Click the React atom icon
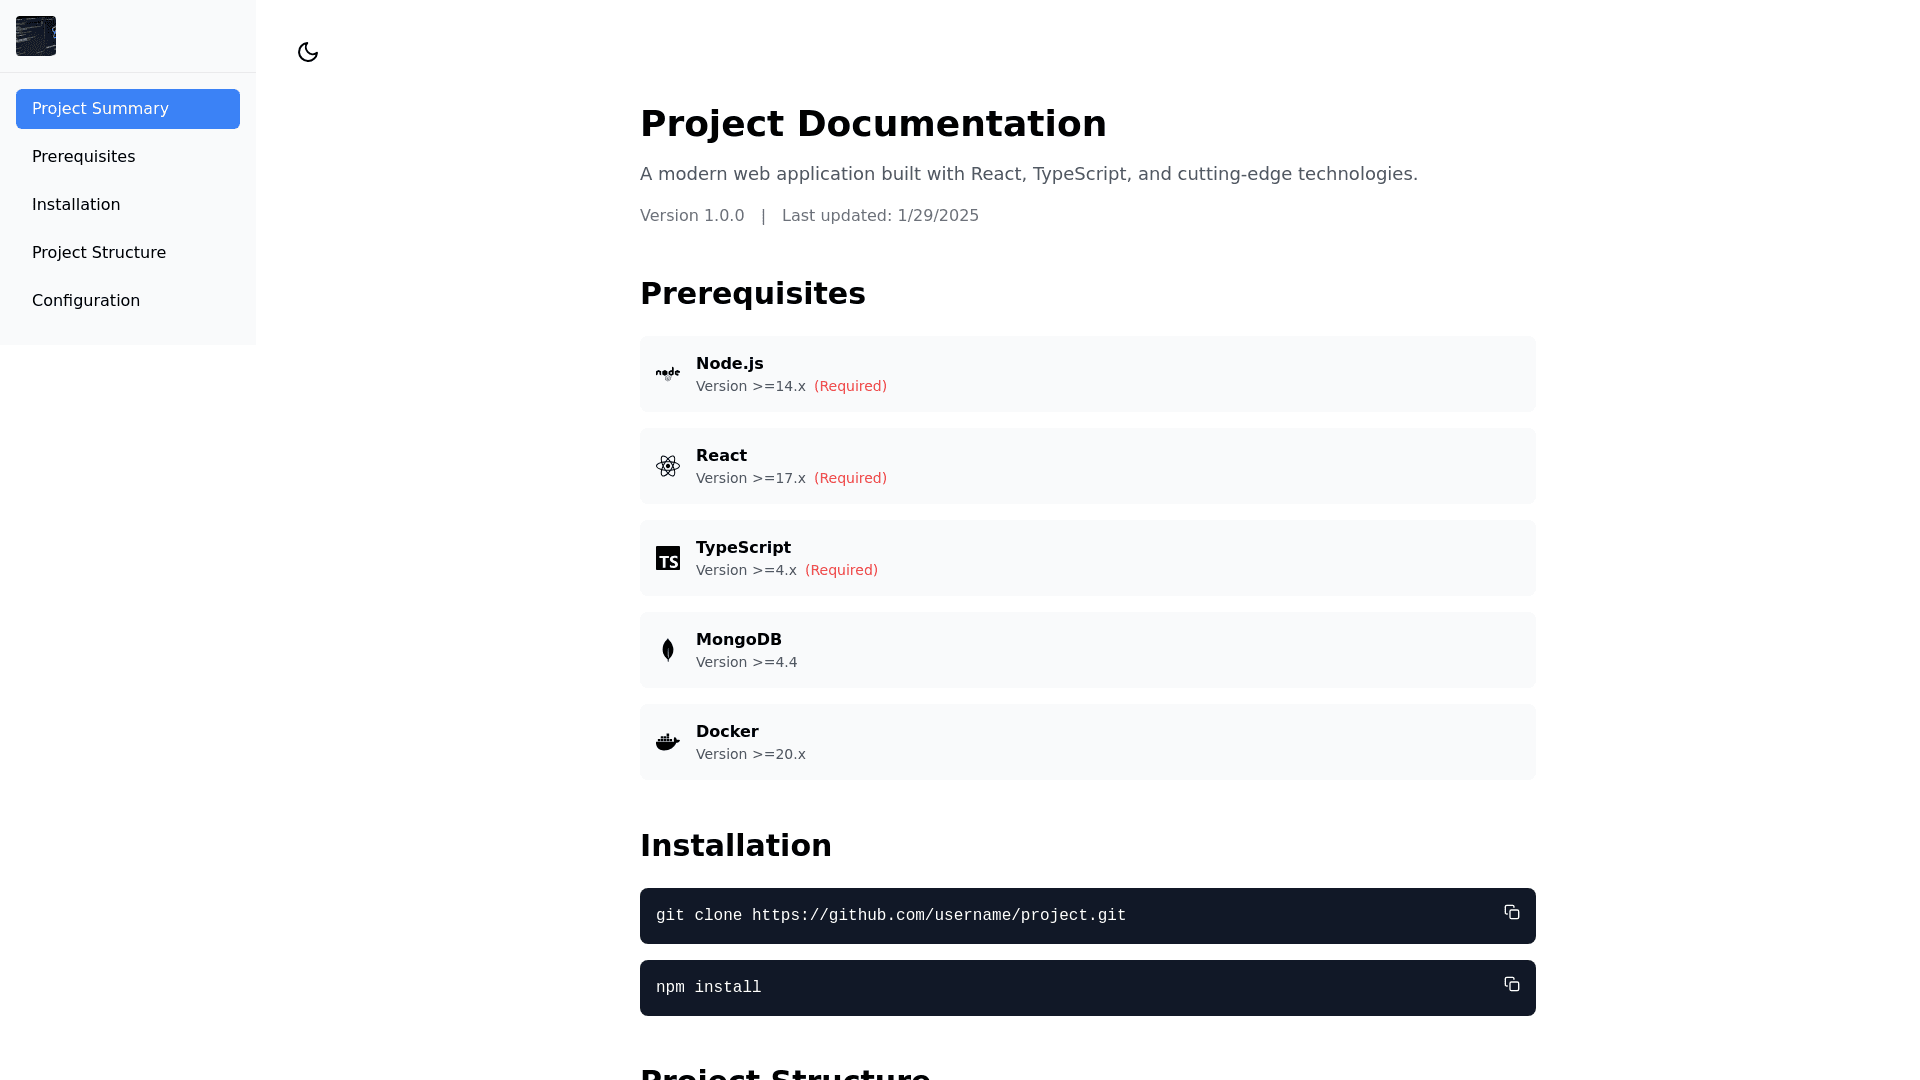 click(668, 466)
